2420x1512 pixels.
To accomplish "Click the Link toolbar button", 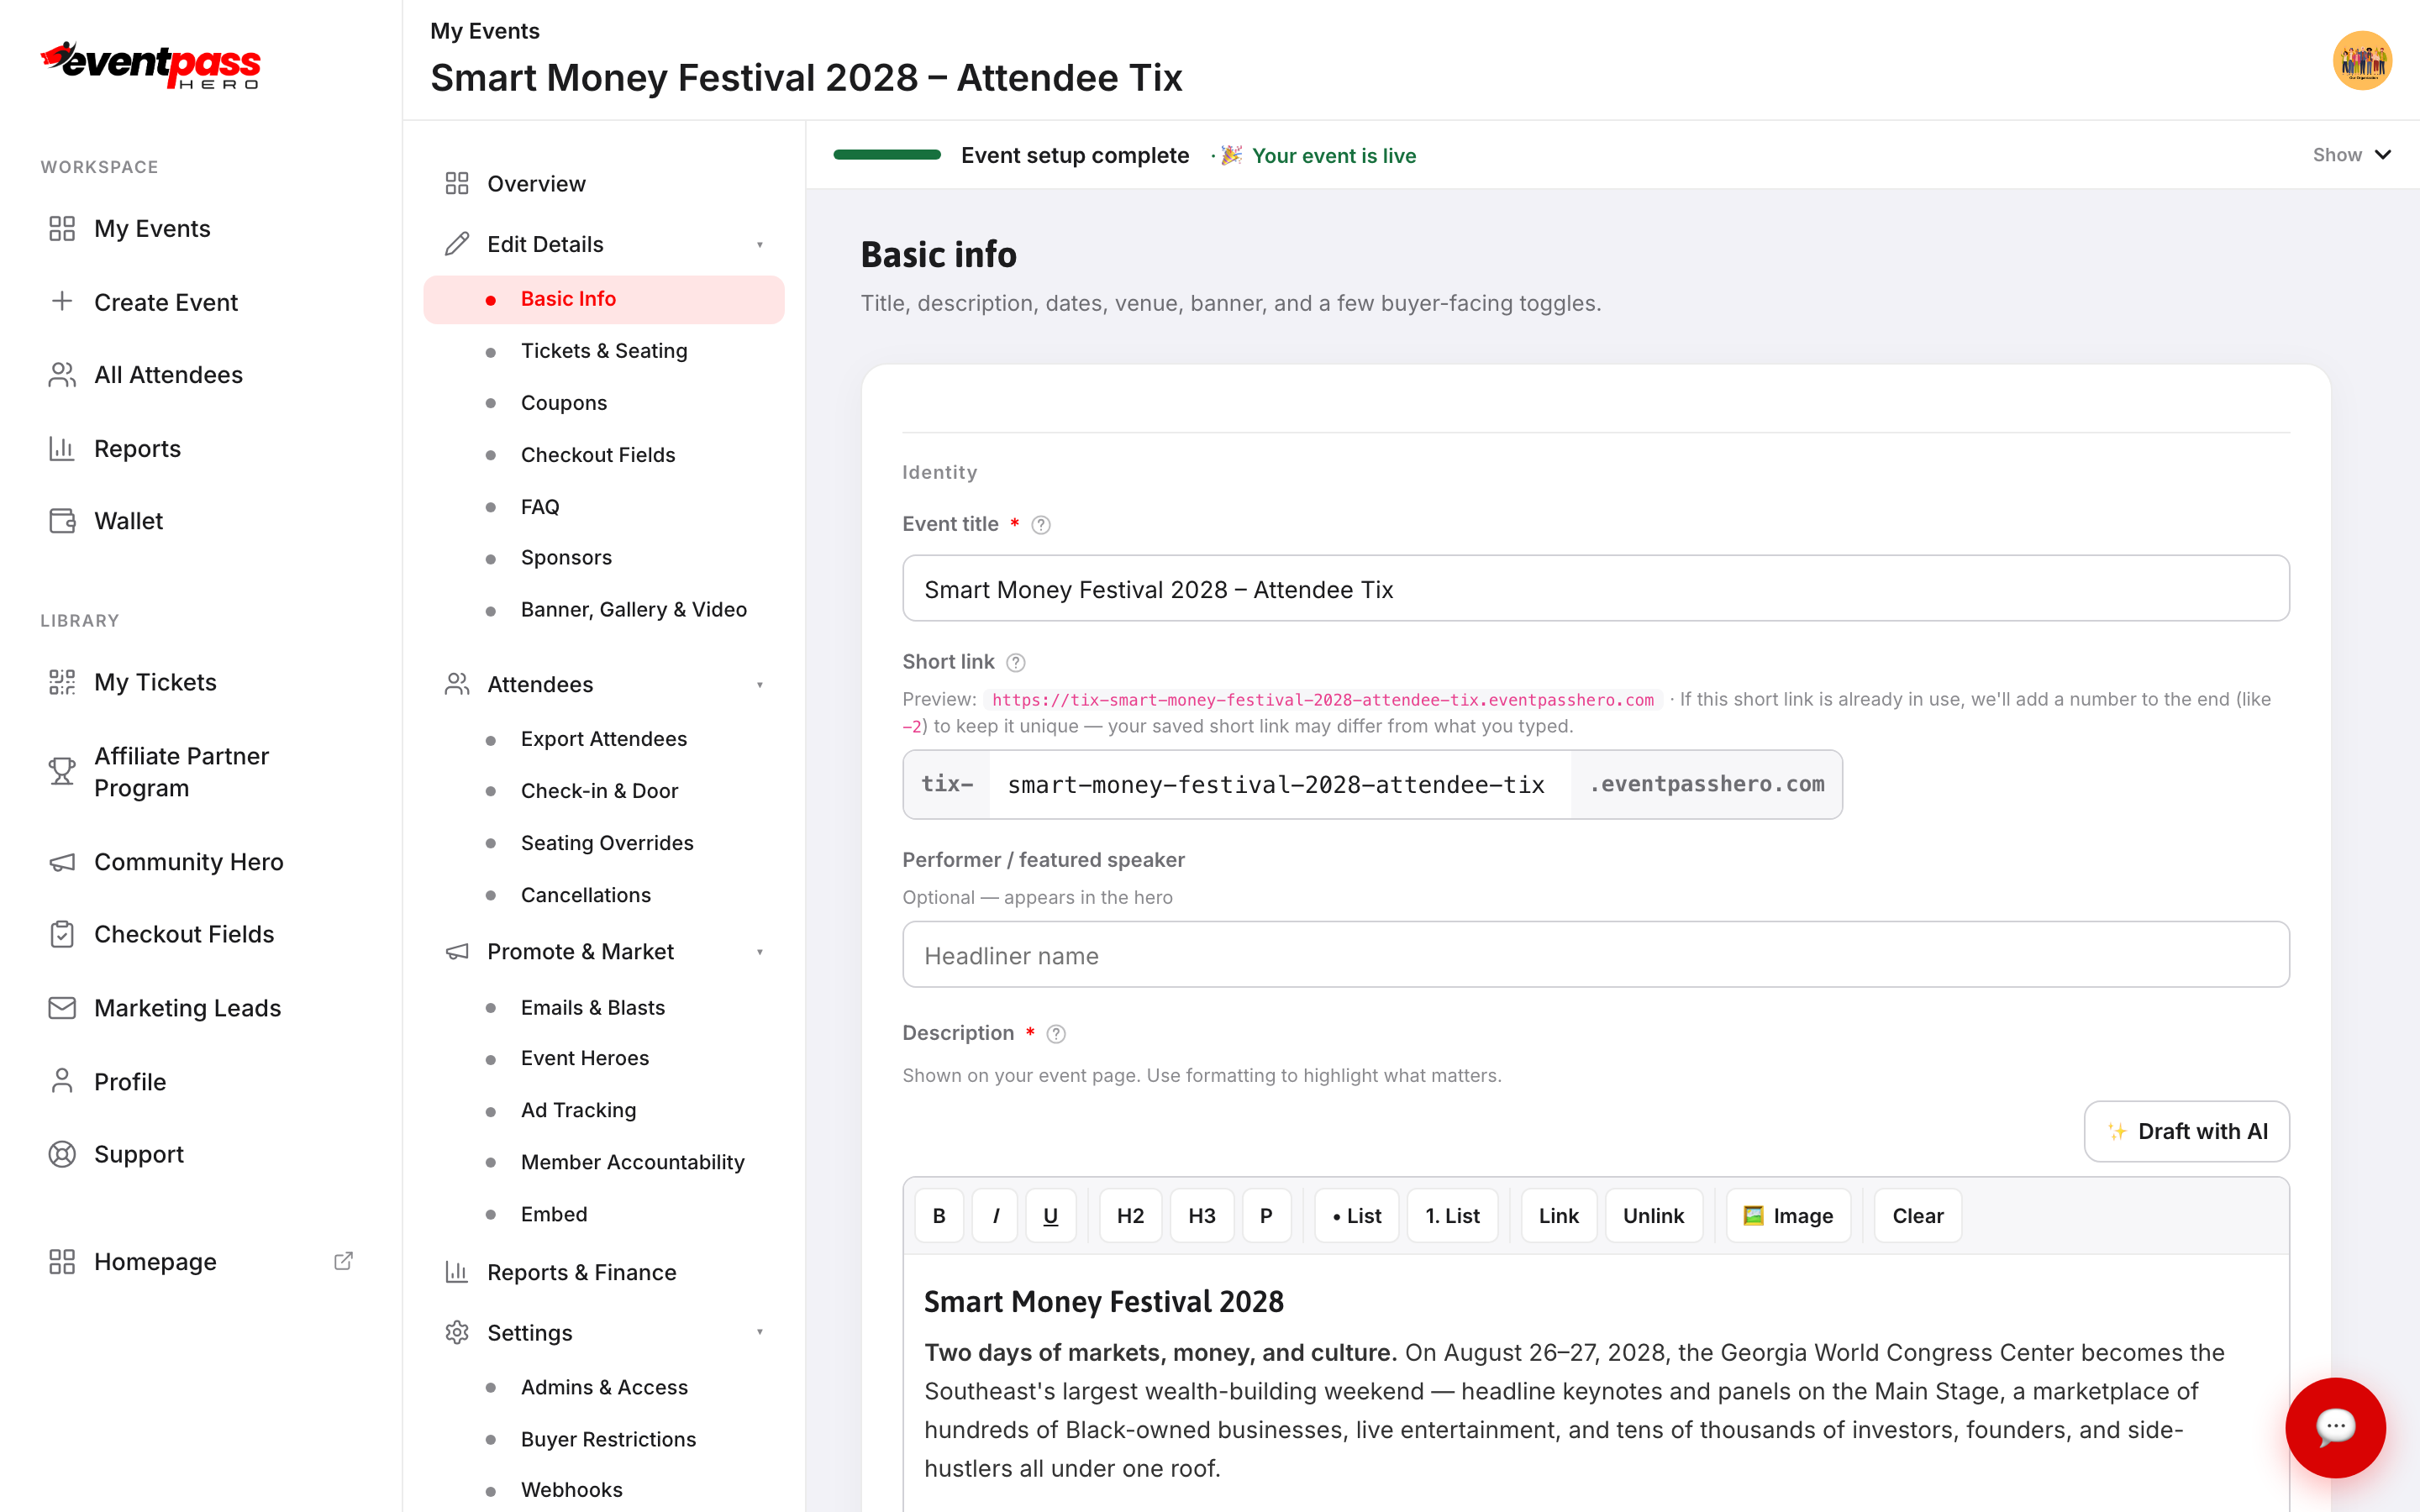I will (x=1559, y=1216).
